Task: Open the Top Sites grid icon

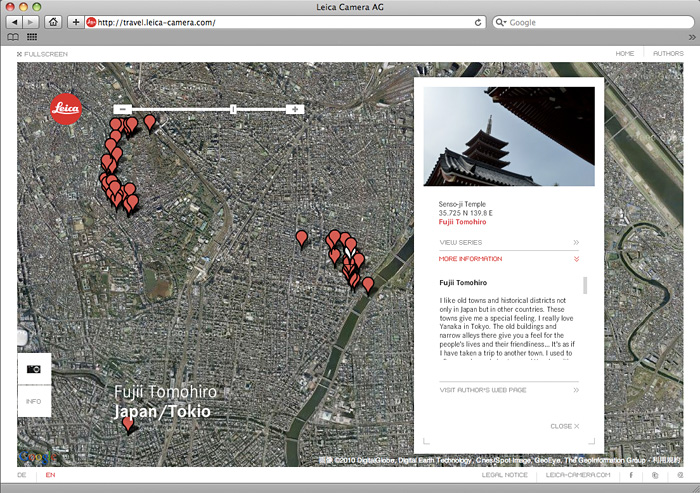Action: coord(32,37)
